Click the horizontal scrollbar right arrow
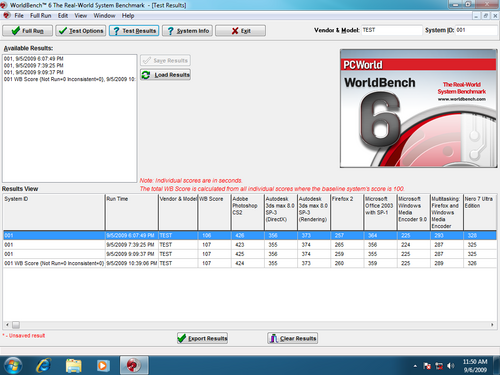Viewport: 500px width, 375px height. coord(492,325)
